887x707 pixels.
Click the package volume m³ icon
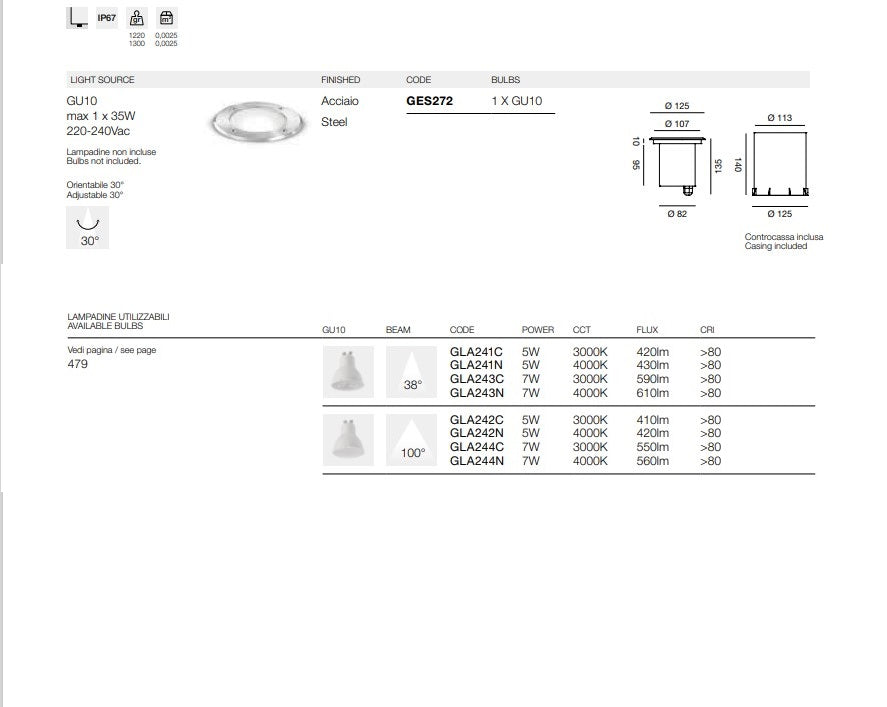pyautogui.click(x=167, y=17)
